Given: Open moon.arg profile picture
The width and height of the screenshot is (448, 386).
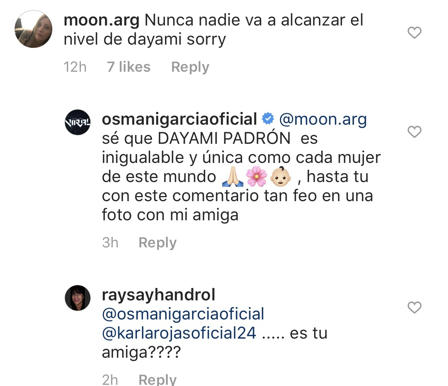Looking at the screenshot, I should click(x=33, y=29).
